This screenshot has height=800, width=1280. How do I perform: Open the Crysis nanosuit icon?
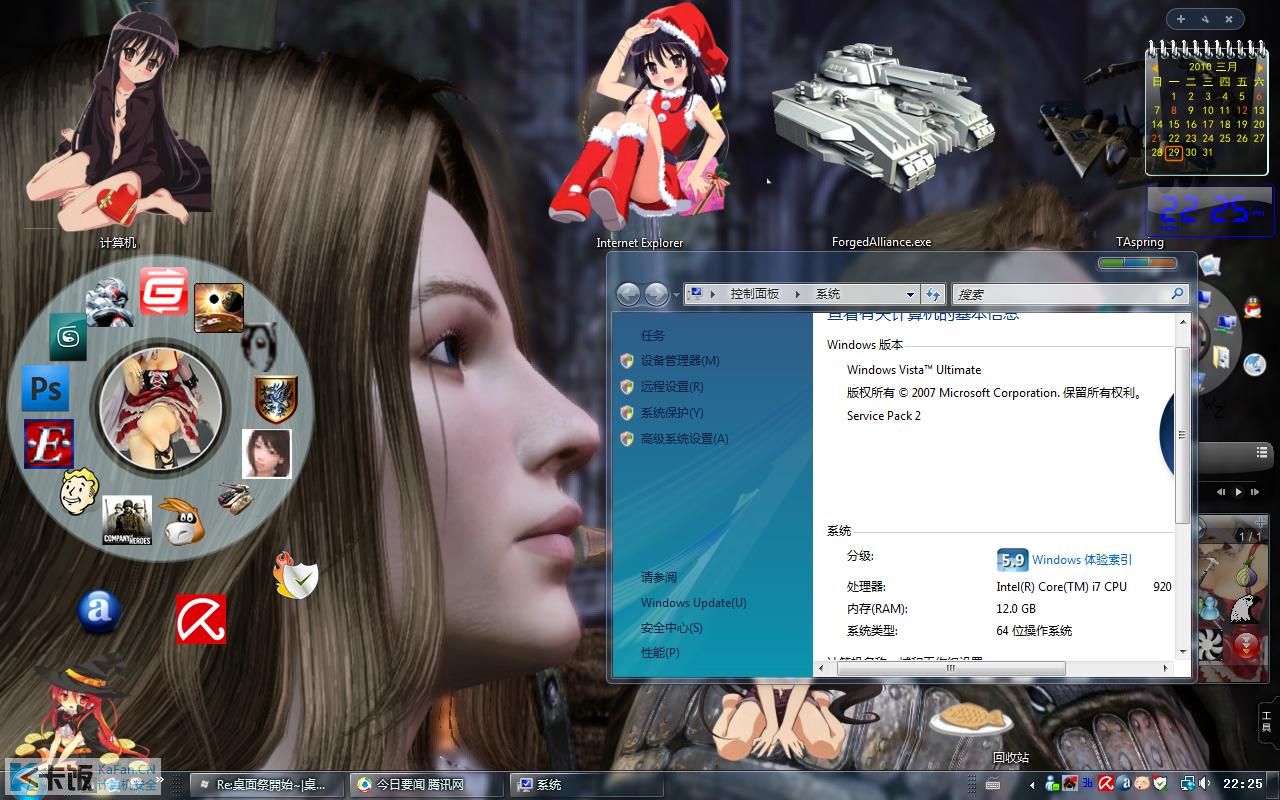click(109, 302)
